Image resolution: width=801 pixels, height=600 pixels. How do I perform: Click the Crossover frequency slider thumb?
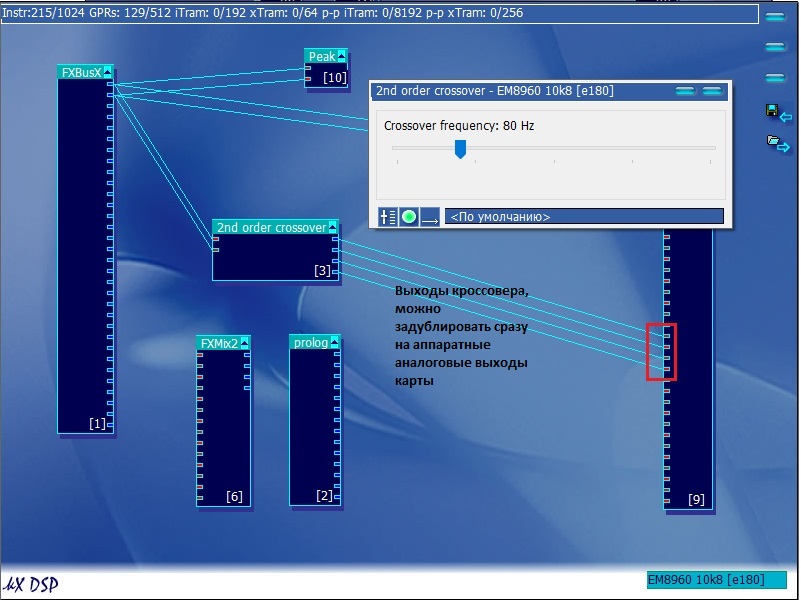point(460,149)
